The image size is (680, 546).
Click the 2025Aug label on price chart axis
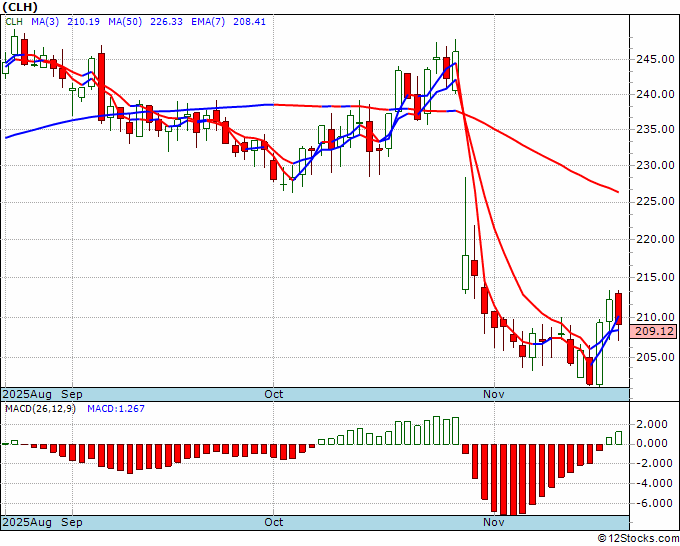28,394
